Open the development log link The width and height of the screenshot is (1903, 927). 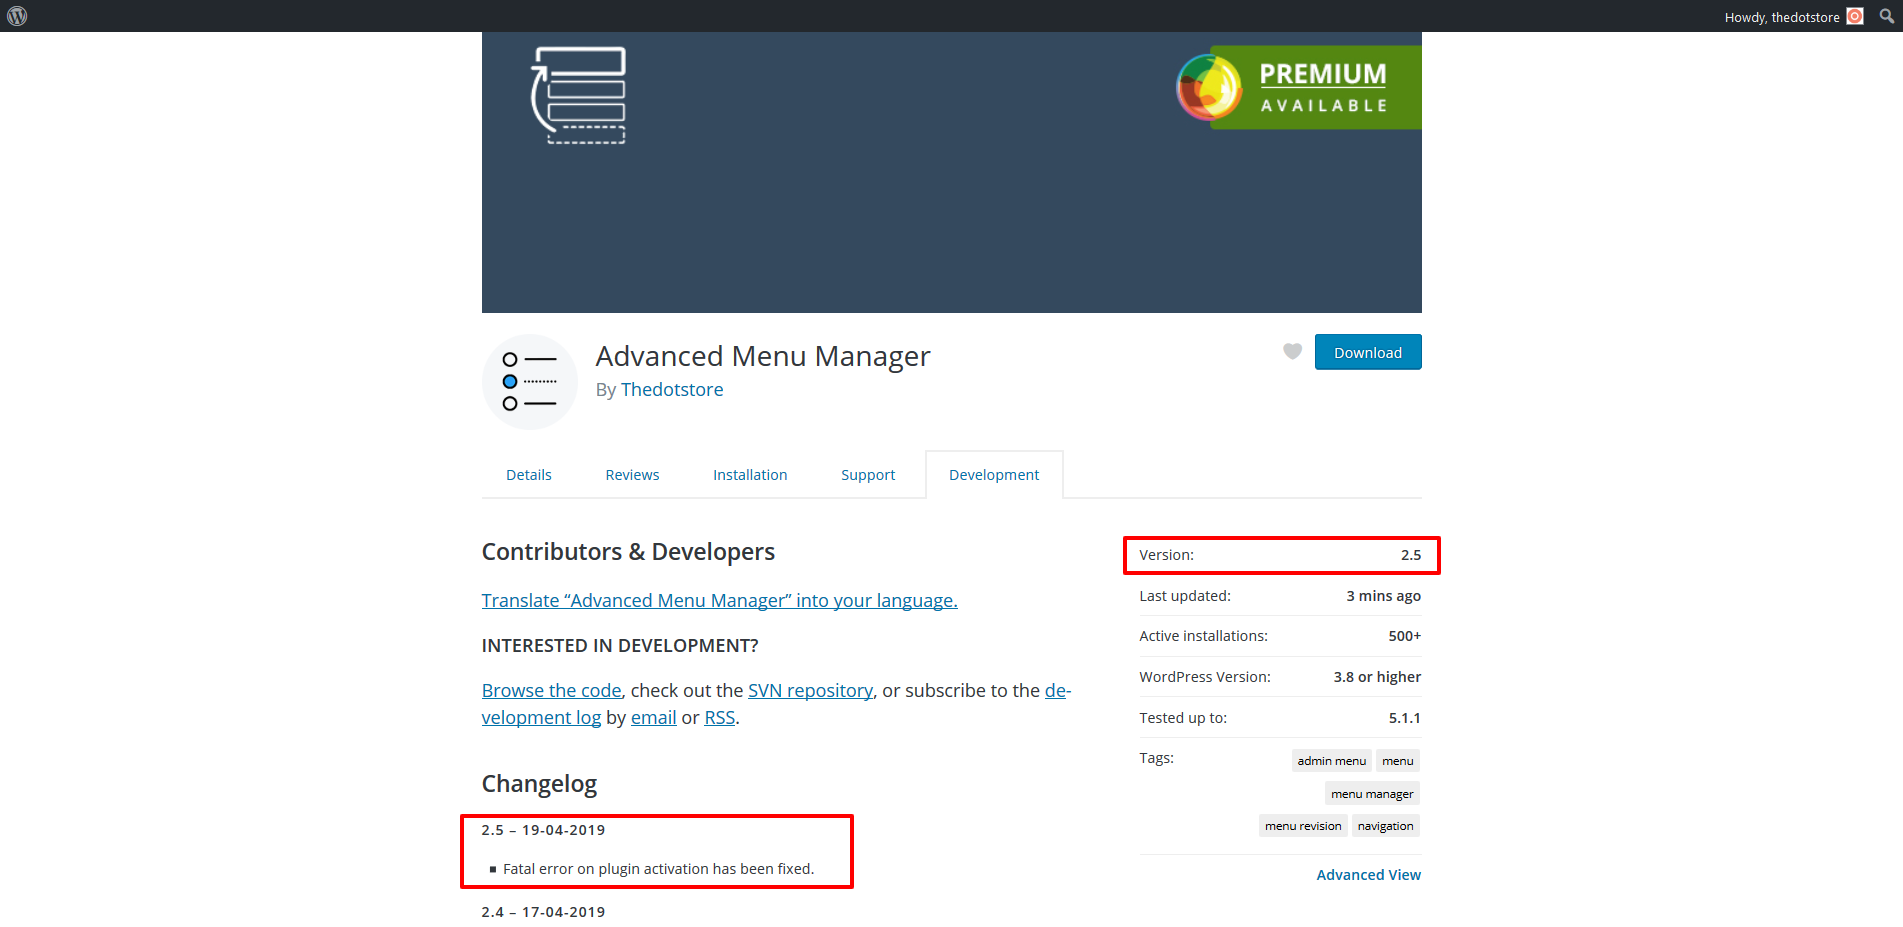541,717
